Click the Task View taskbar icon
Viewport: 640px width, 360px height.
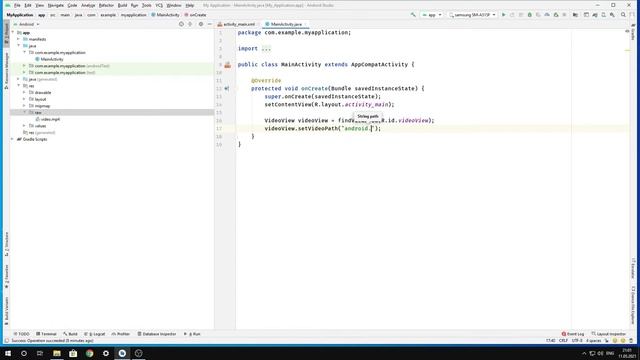pyautogui.click(x=40, y=353)
